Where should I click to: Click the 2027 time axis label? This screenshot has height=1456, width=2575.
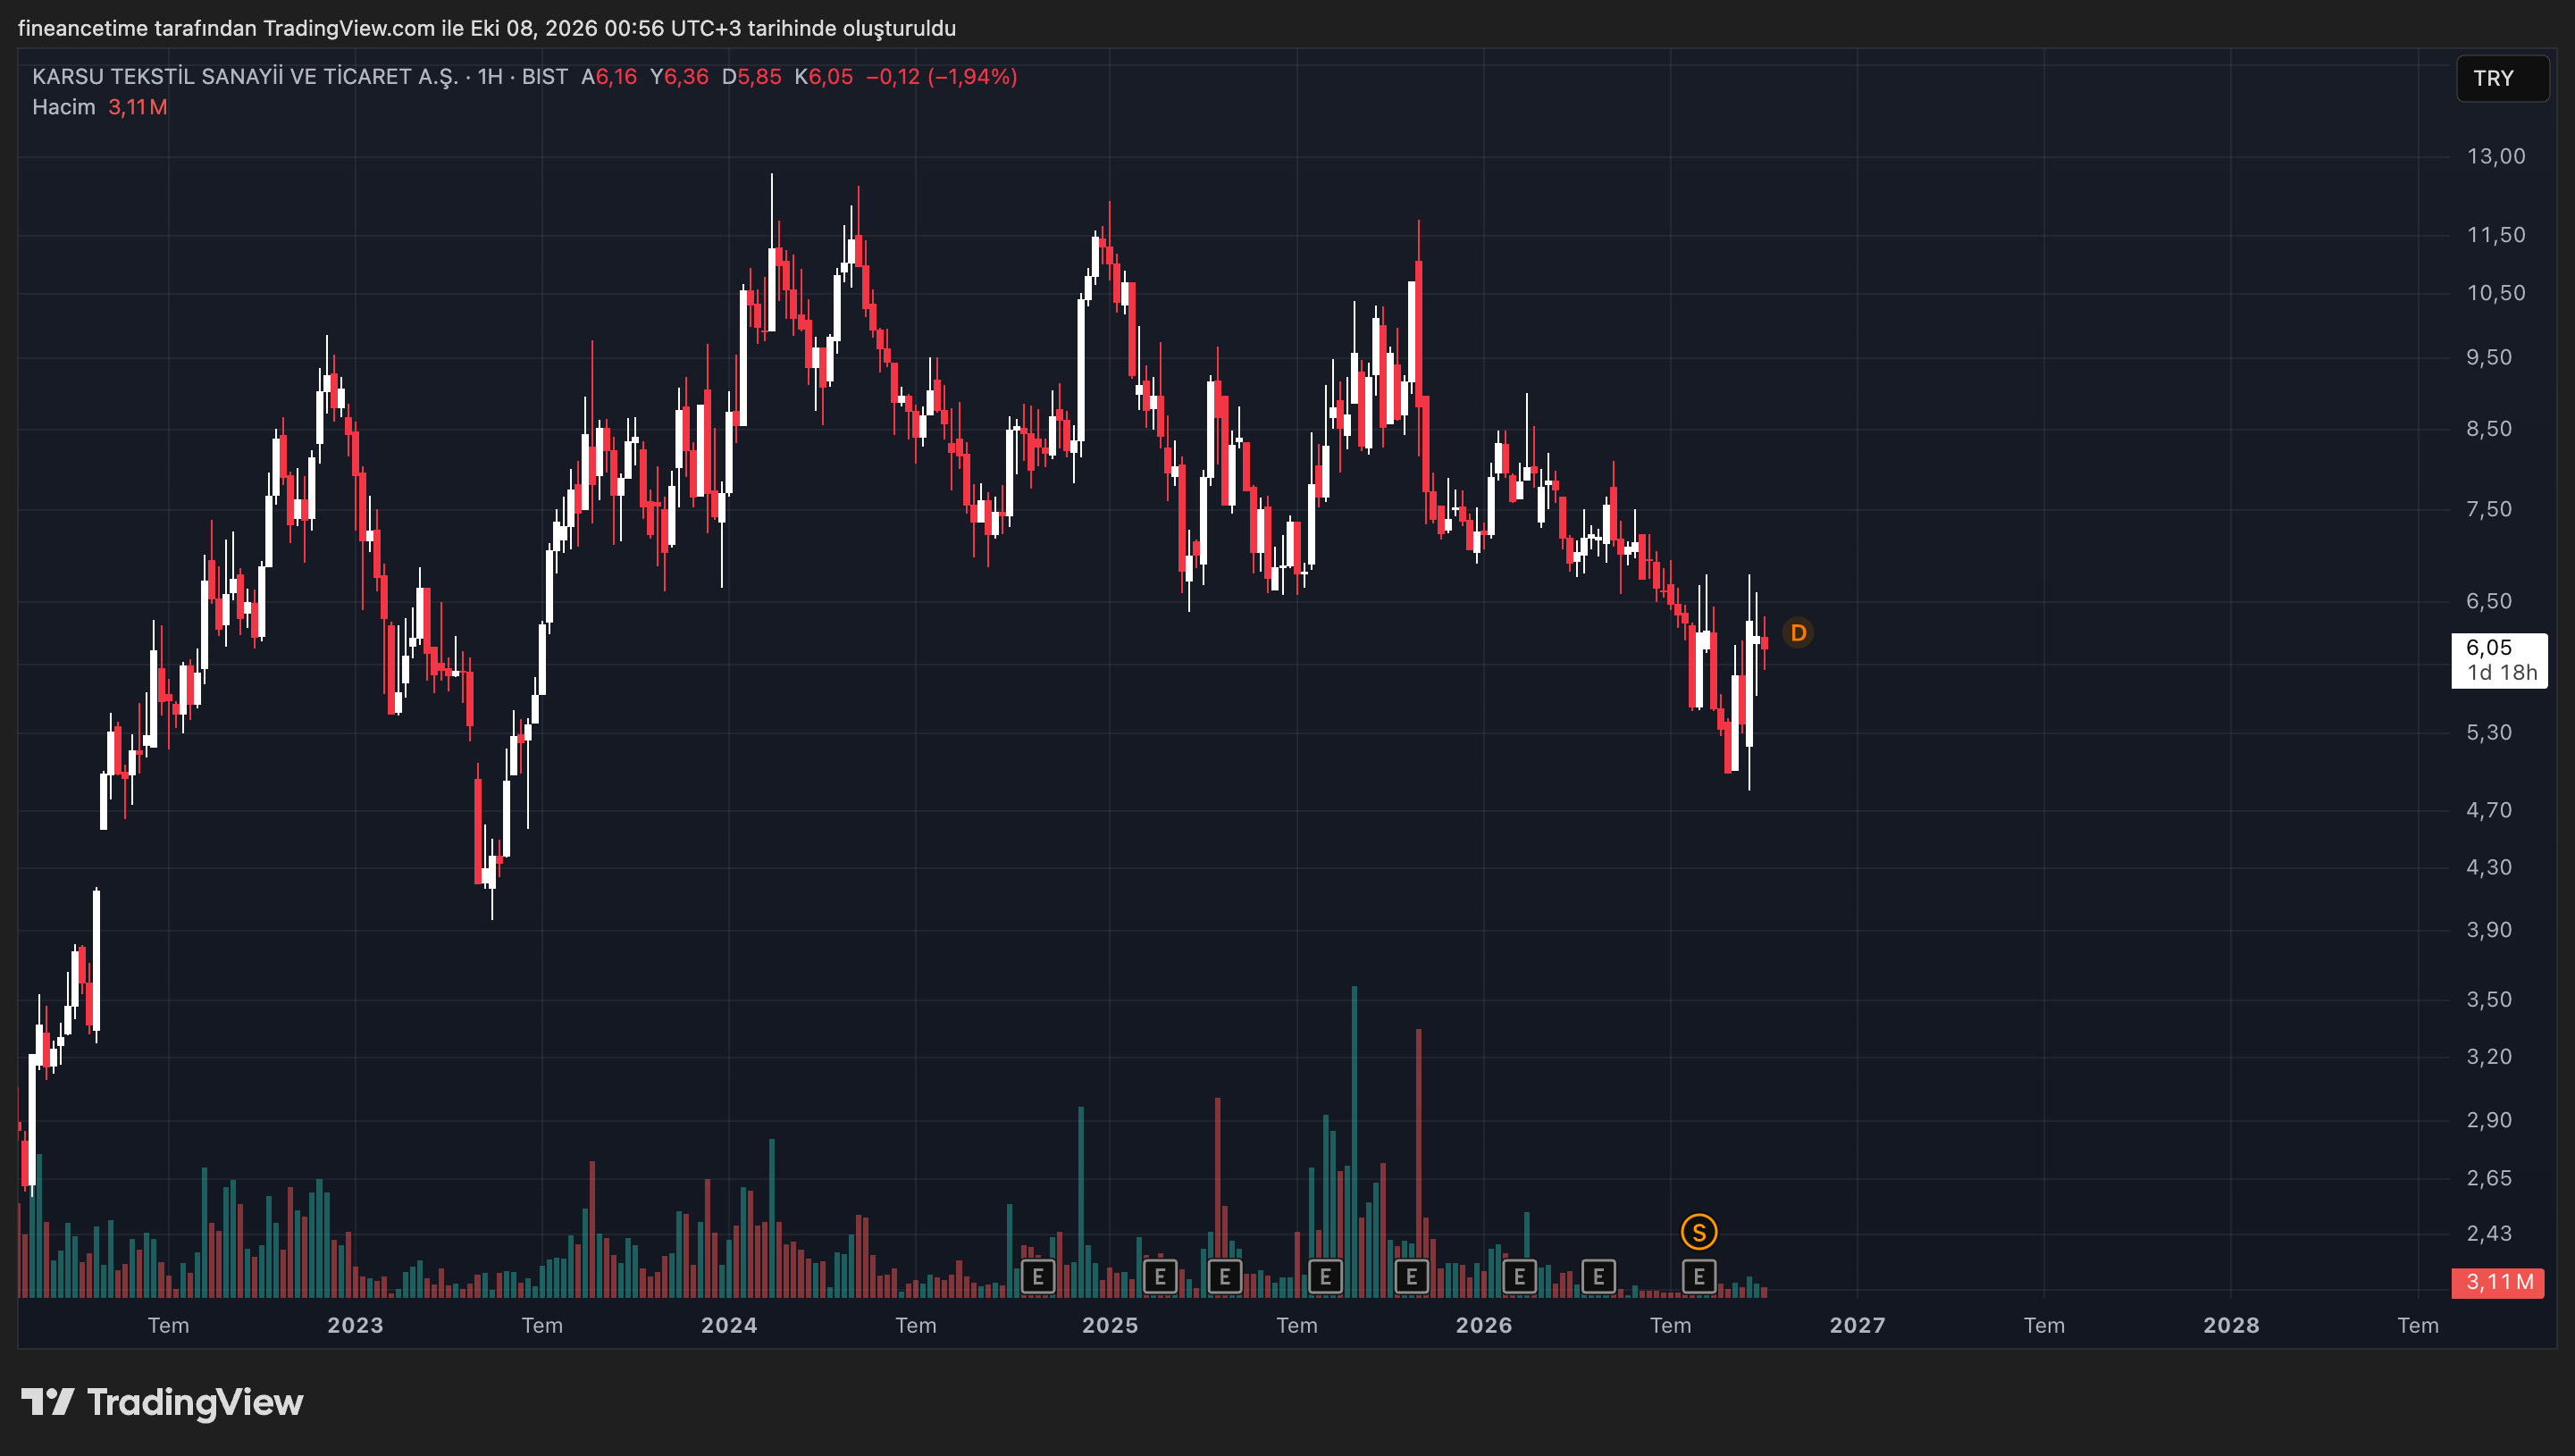pyautogui.click(x=1857, y=1325)
